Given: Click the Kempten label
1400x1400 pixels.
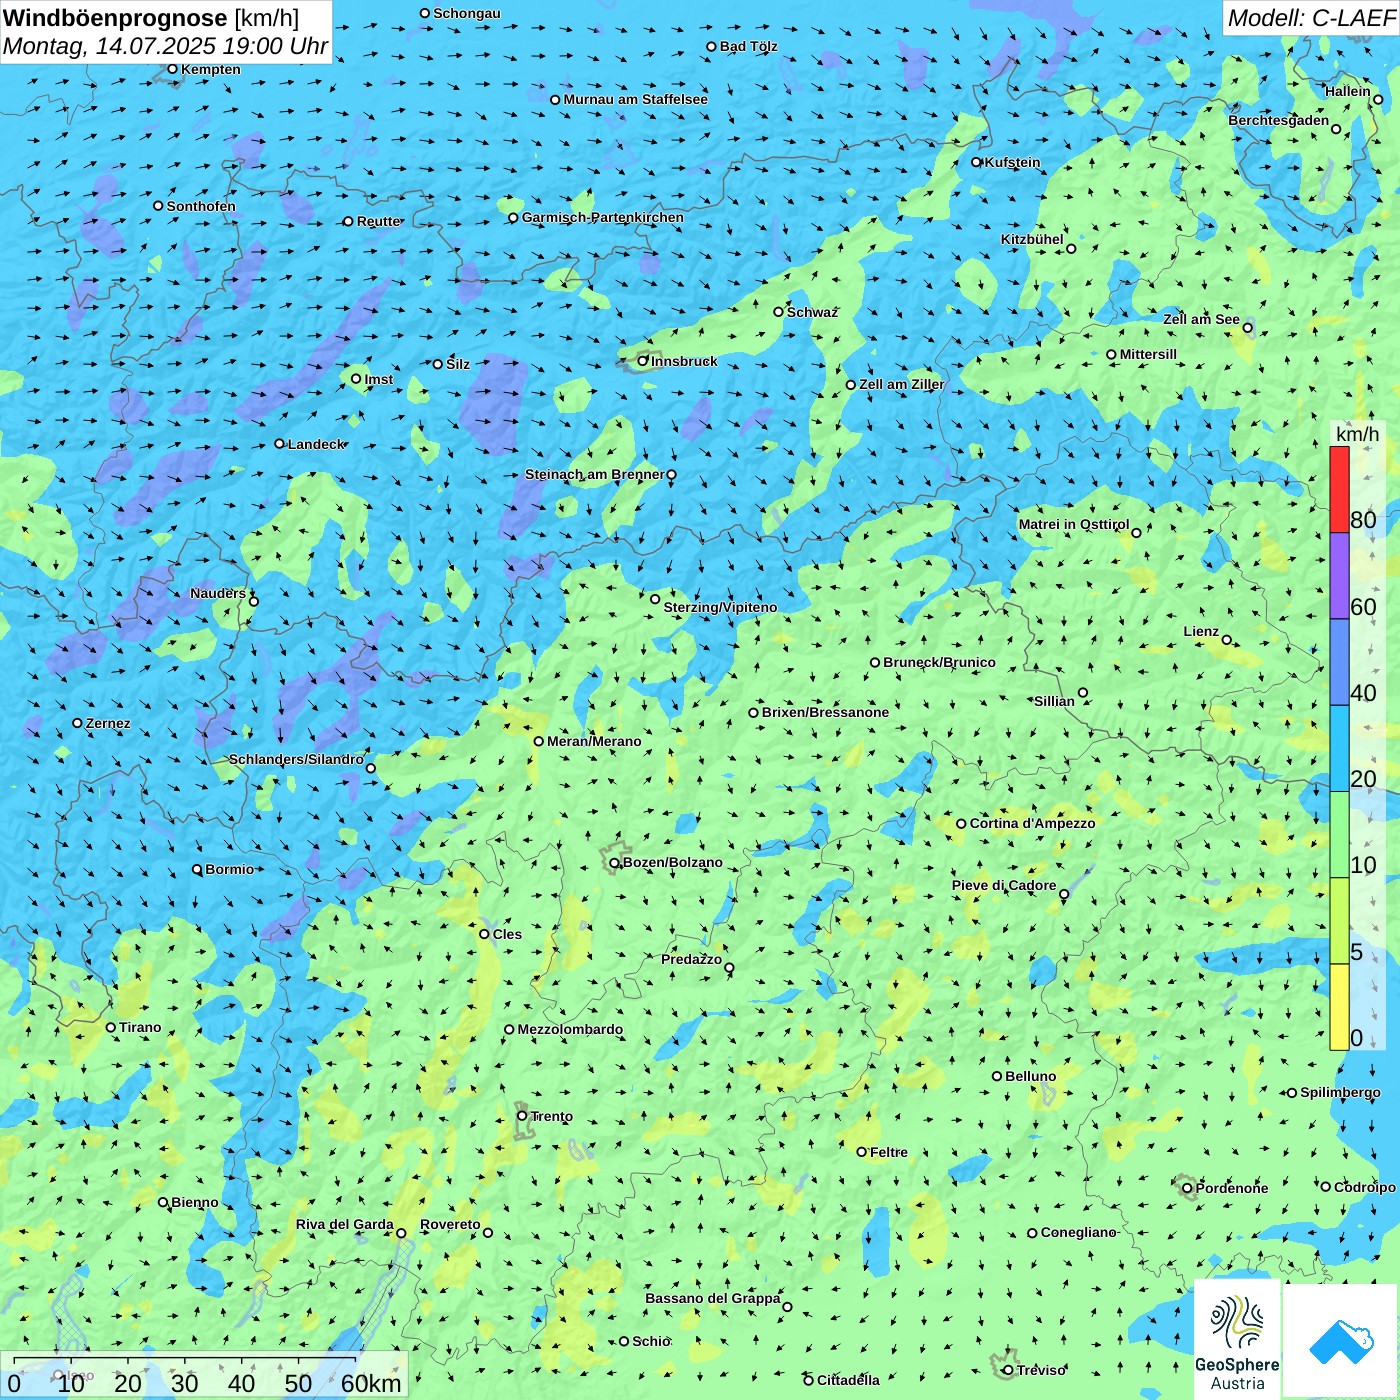Looking at the screenshot, I should point(210,69).
